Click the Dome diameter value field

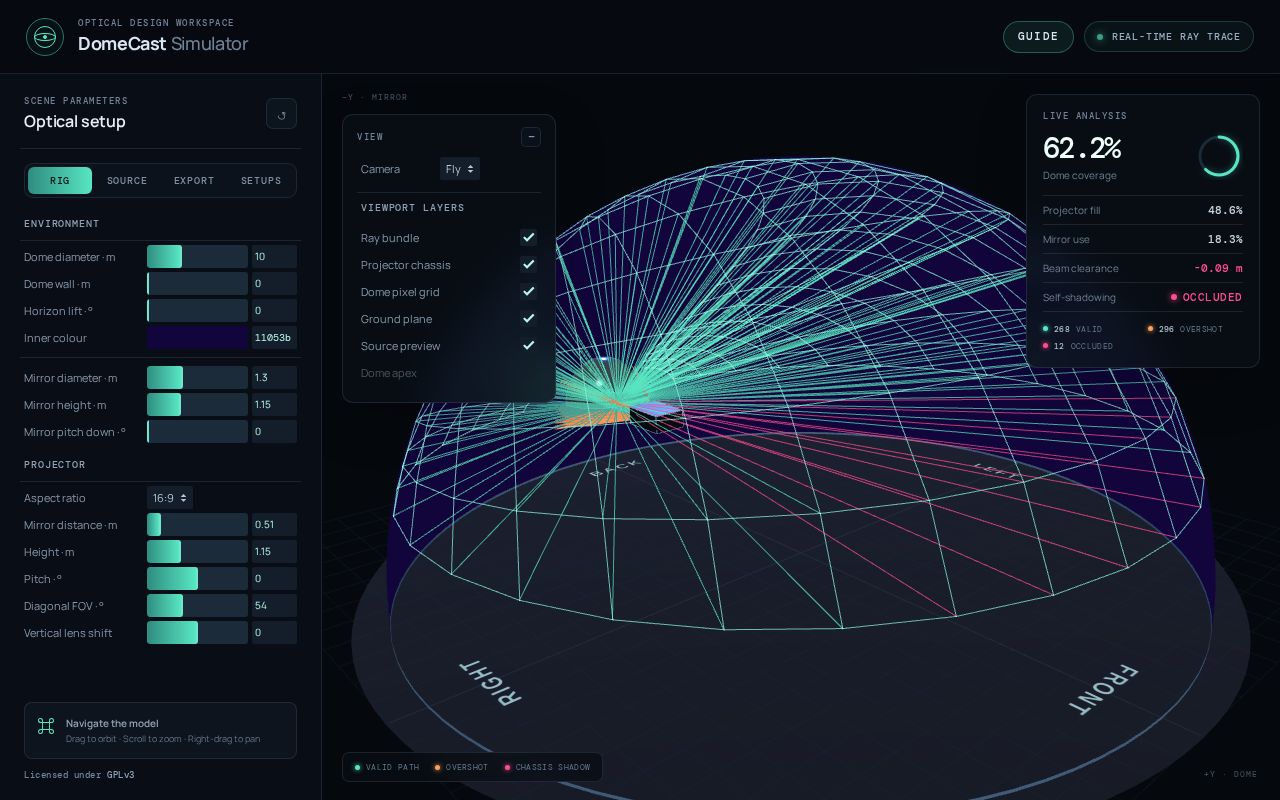274,257
